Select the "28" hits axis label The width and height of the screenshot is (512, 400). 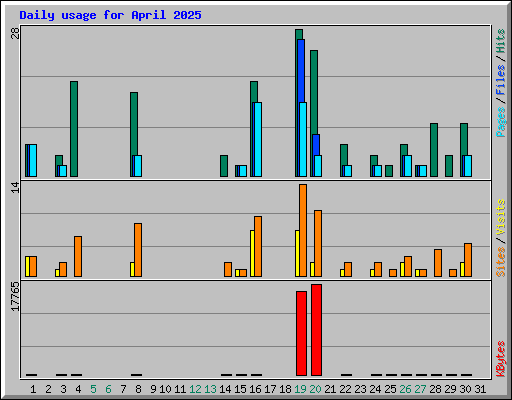(x=15, y=33)
